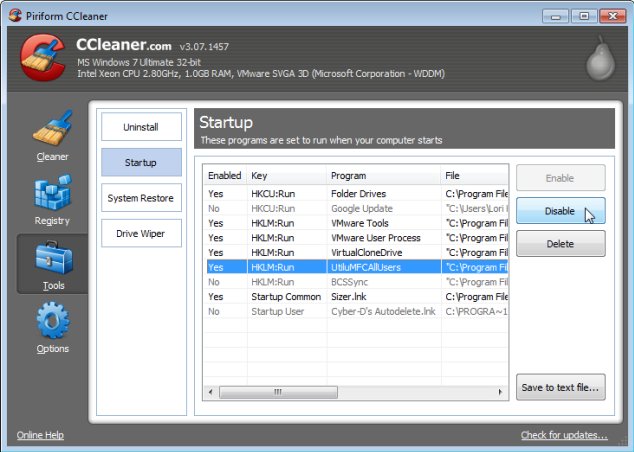Click the CCleaner logo in header
The image size is (634, 452).
43,59
